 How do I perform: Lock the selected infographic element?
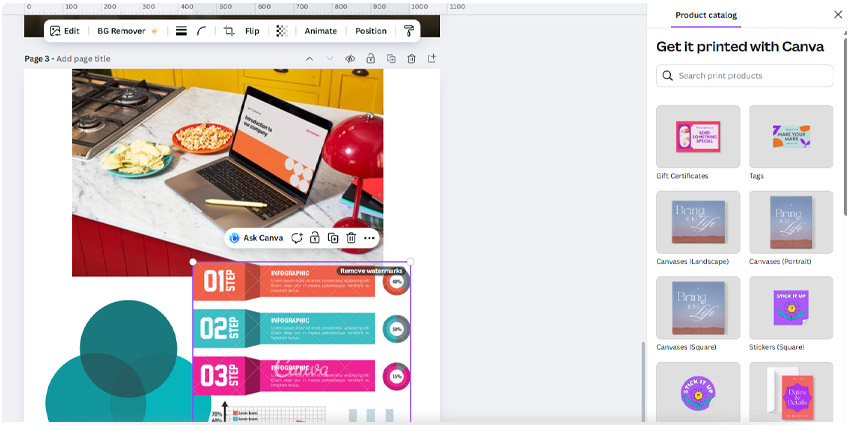point(314,237)
